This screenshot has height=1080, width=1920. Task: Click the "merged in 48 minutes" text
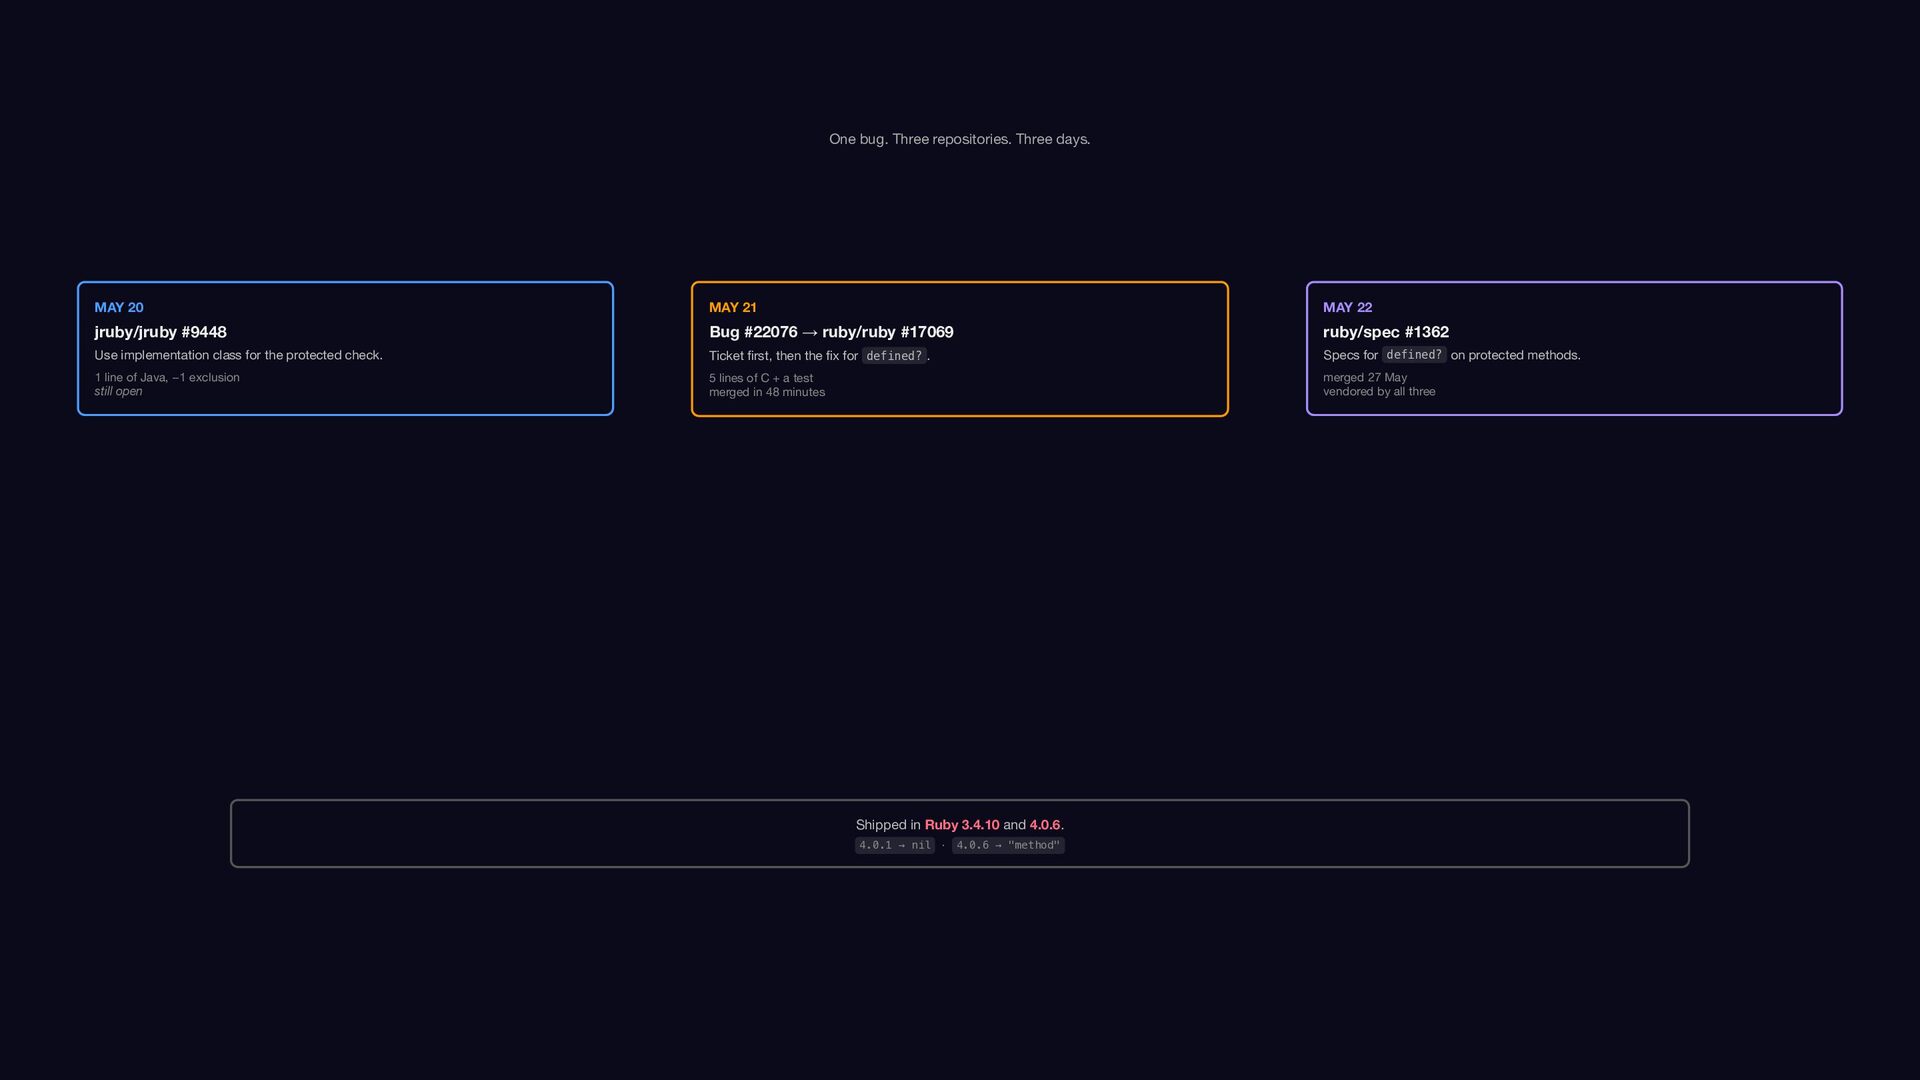coord(767,392)
